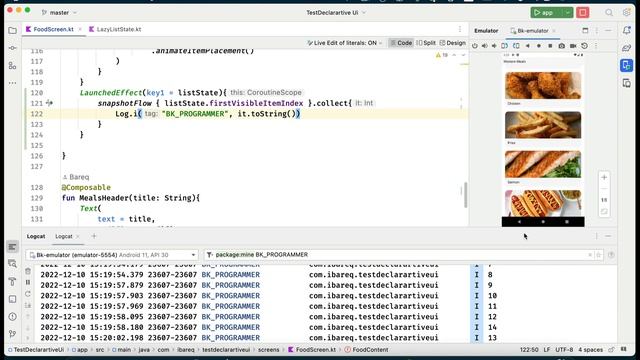Add a new Logcat tab

tap(94, 236)
